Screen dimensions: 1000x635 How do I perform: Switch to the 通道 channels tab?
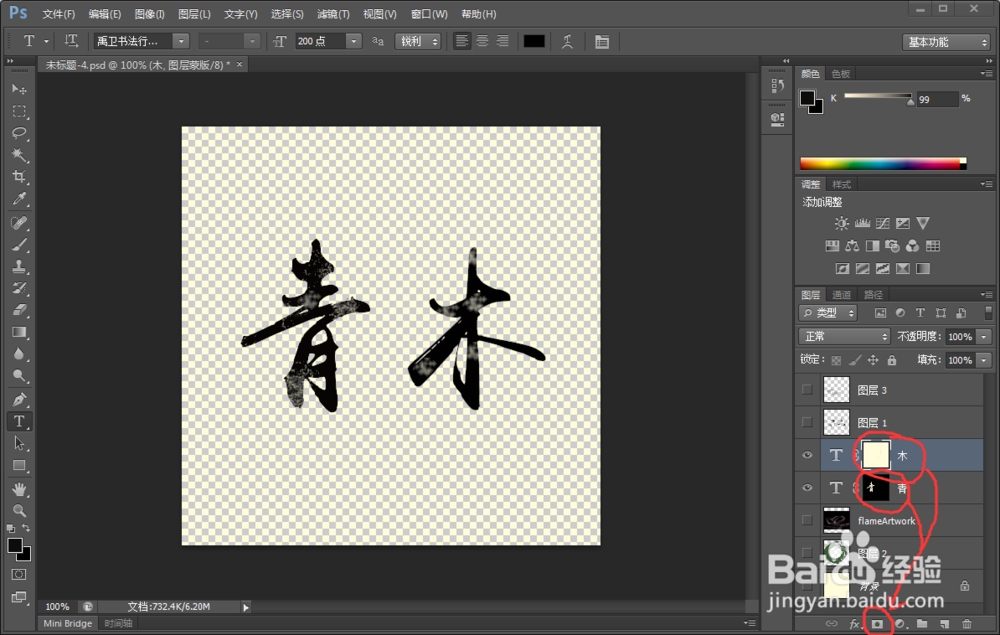point(841,294)
